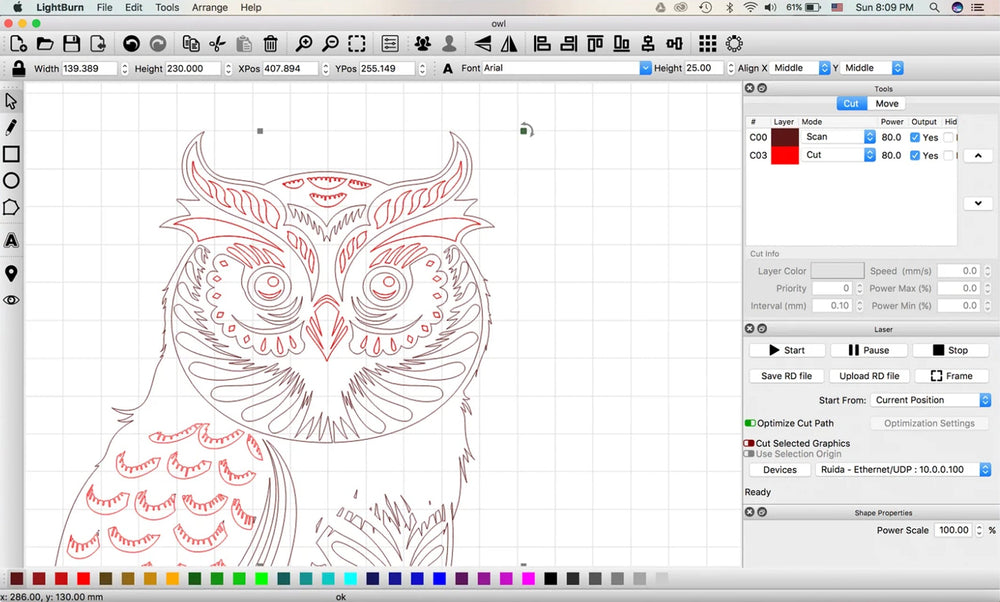
Task: Toggle the Optimize Cut Path switch
Action: 750,423
